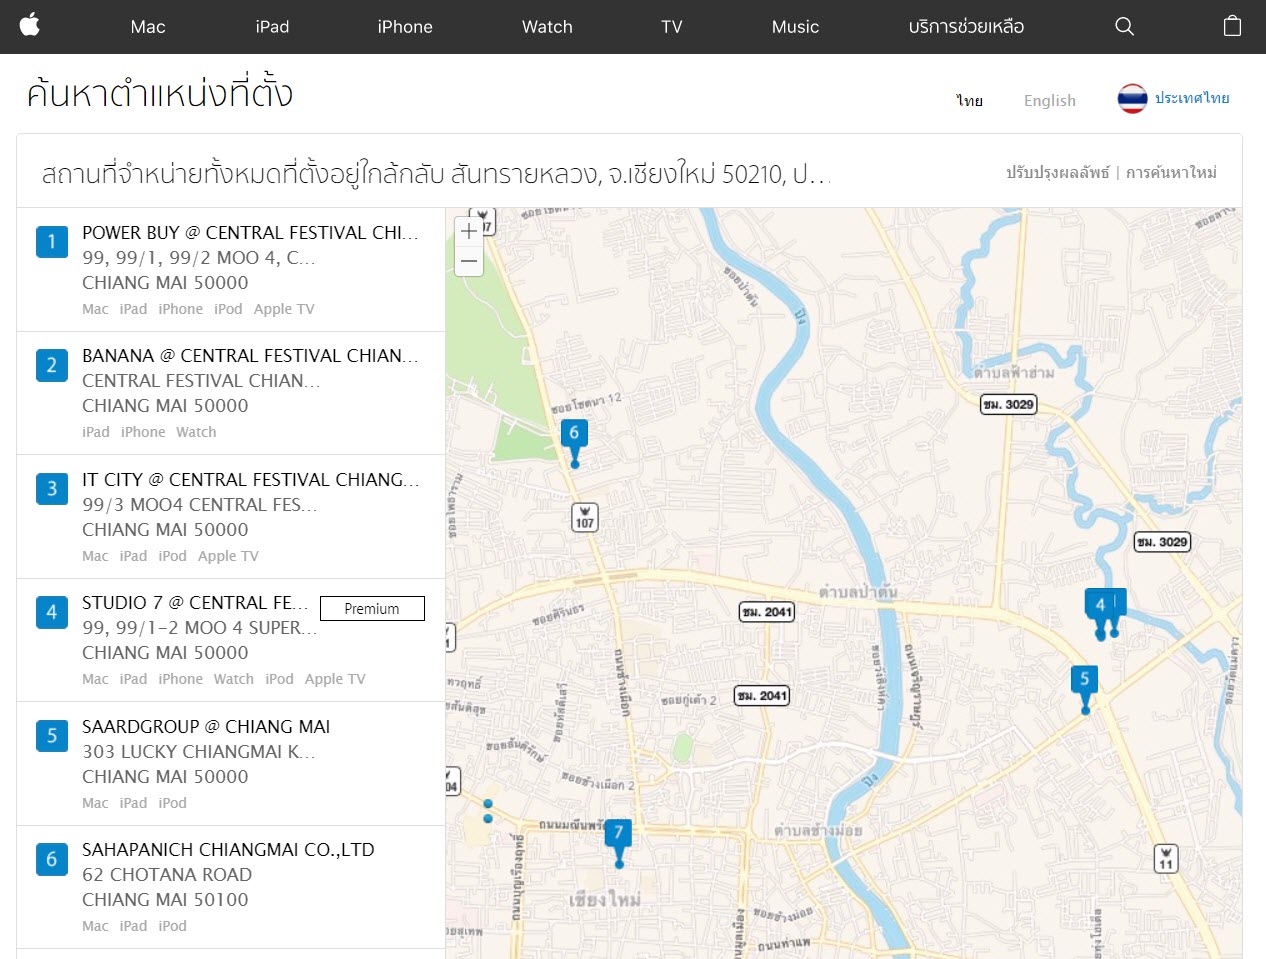
Task: Go to the iPhone section
Action: tap(405, 27)
